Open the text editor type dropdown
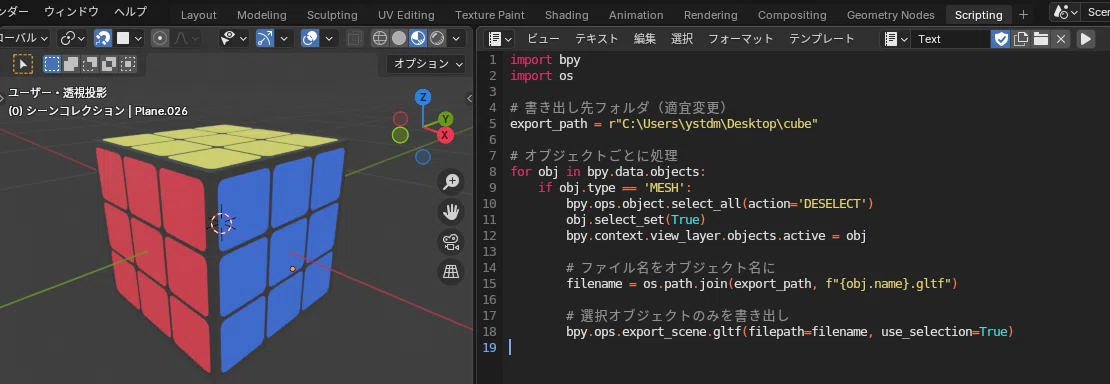This screenshot has width=1110, height=384. [x=500, y=38]
